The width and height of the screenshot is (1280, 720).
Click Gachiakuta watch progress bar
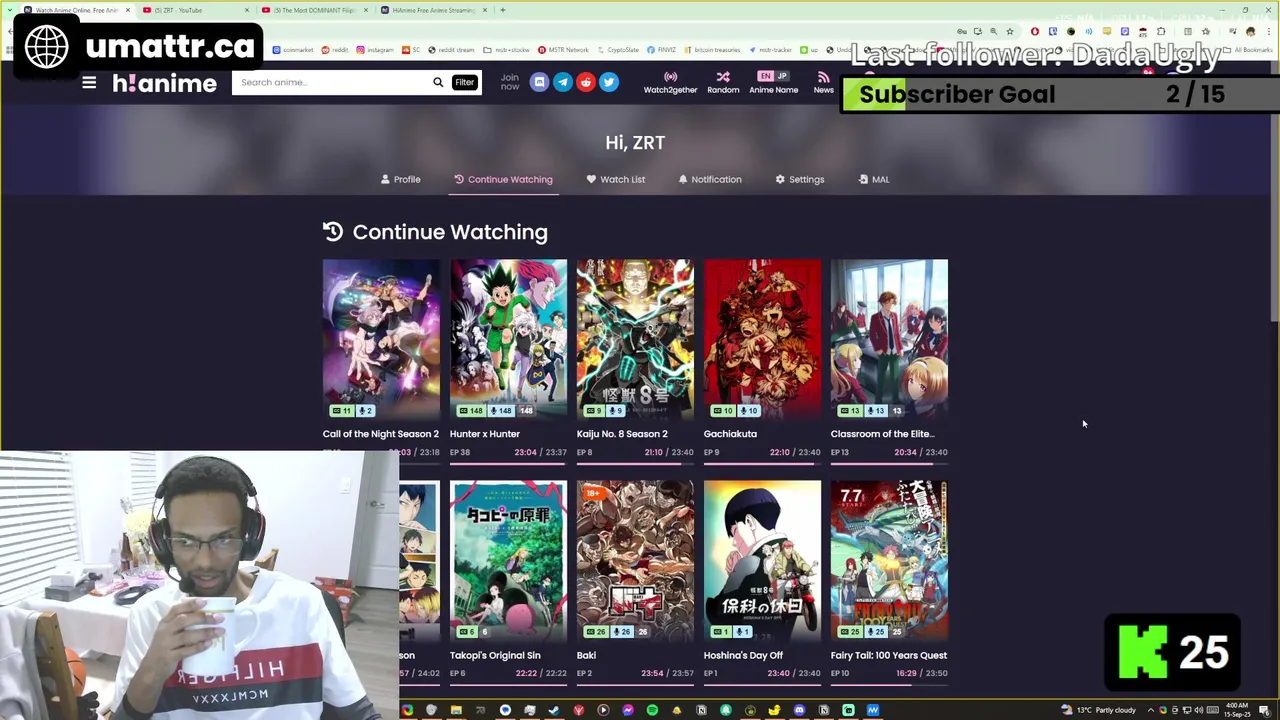coord(762,462)
